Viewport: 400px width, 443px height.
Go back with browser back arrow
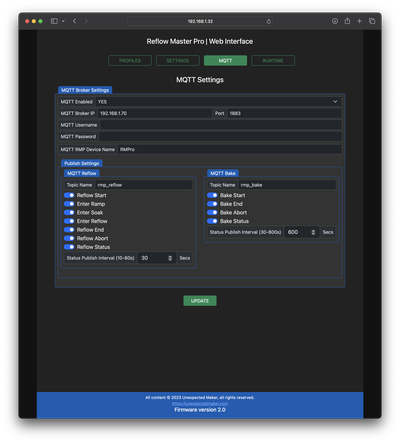[75, 21]
